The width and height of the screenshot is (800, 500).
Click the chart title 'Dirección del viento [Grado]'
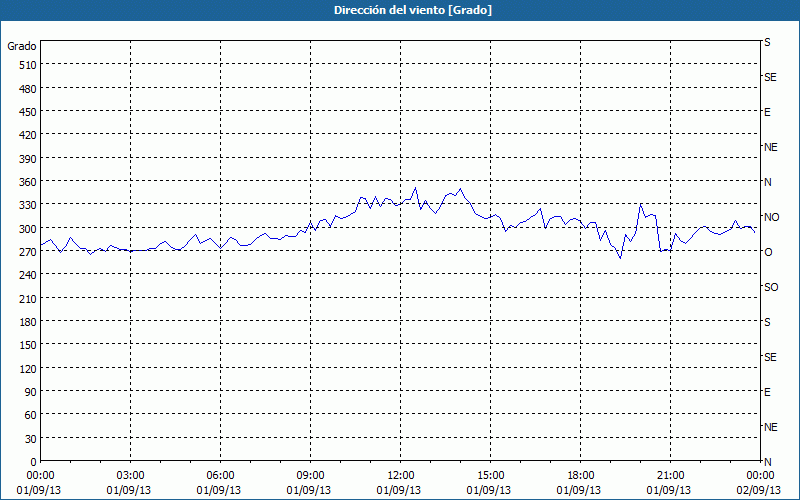(413, 10)
